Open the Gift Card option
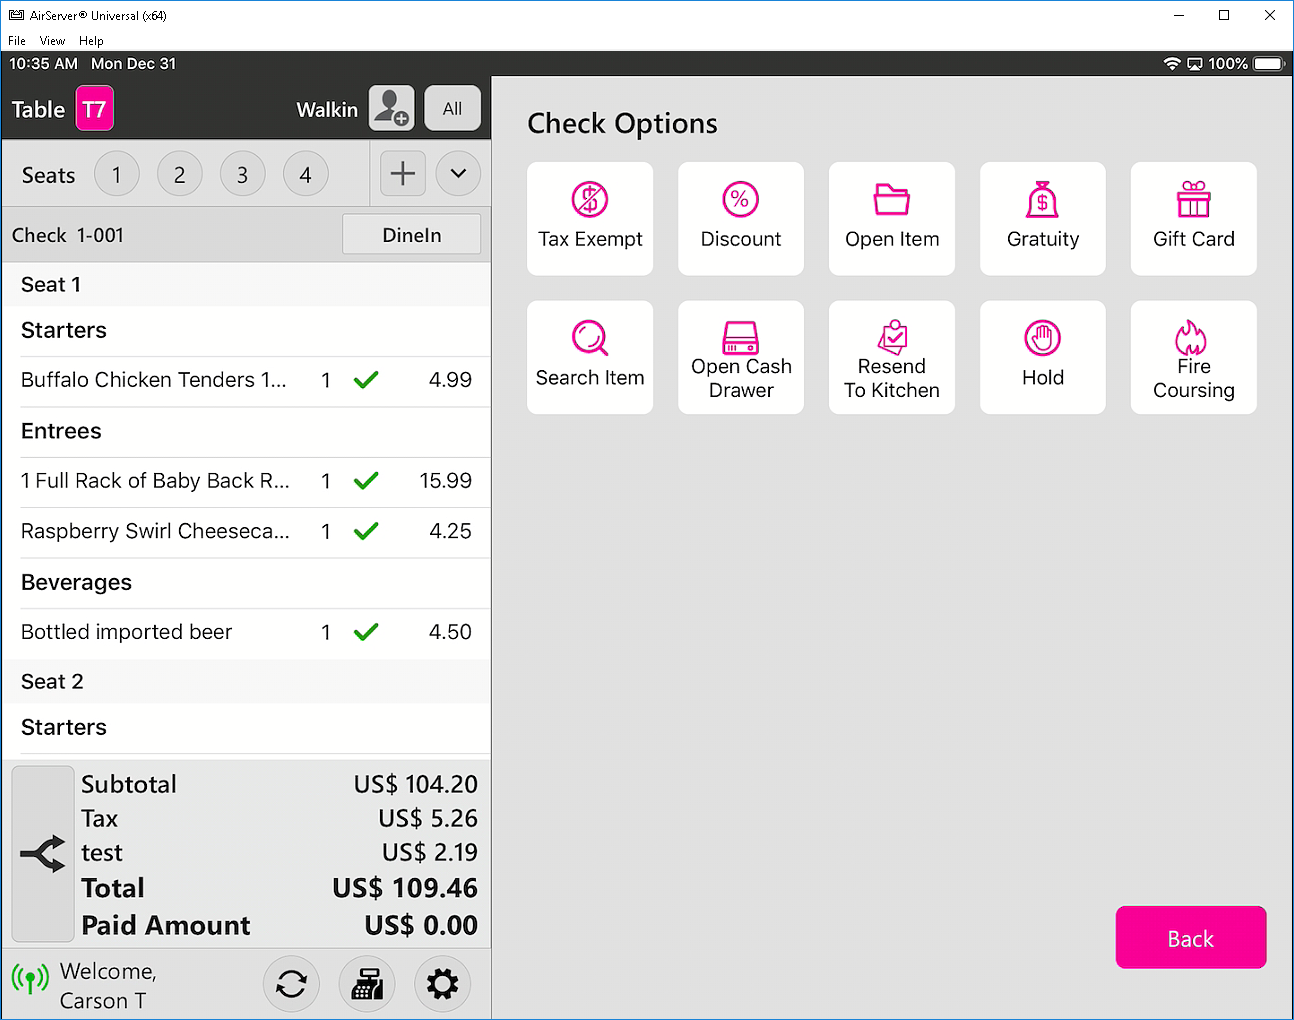Viewport: 1294px width, 1020px height. (x=1193, y=218)
